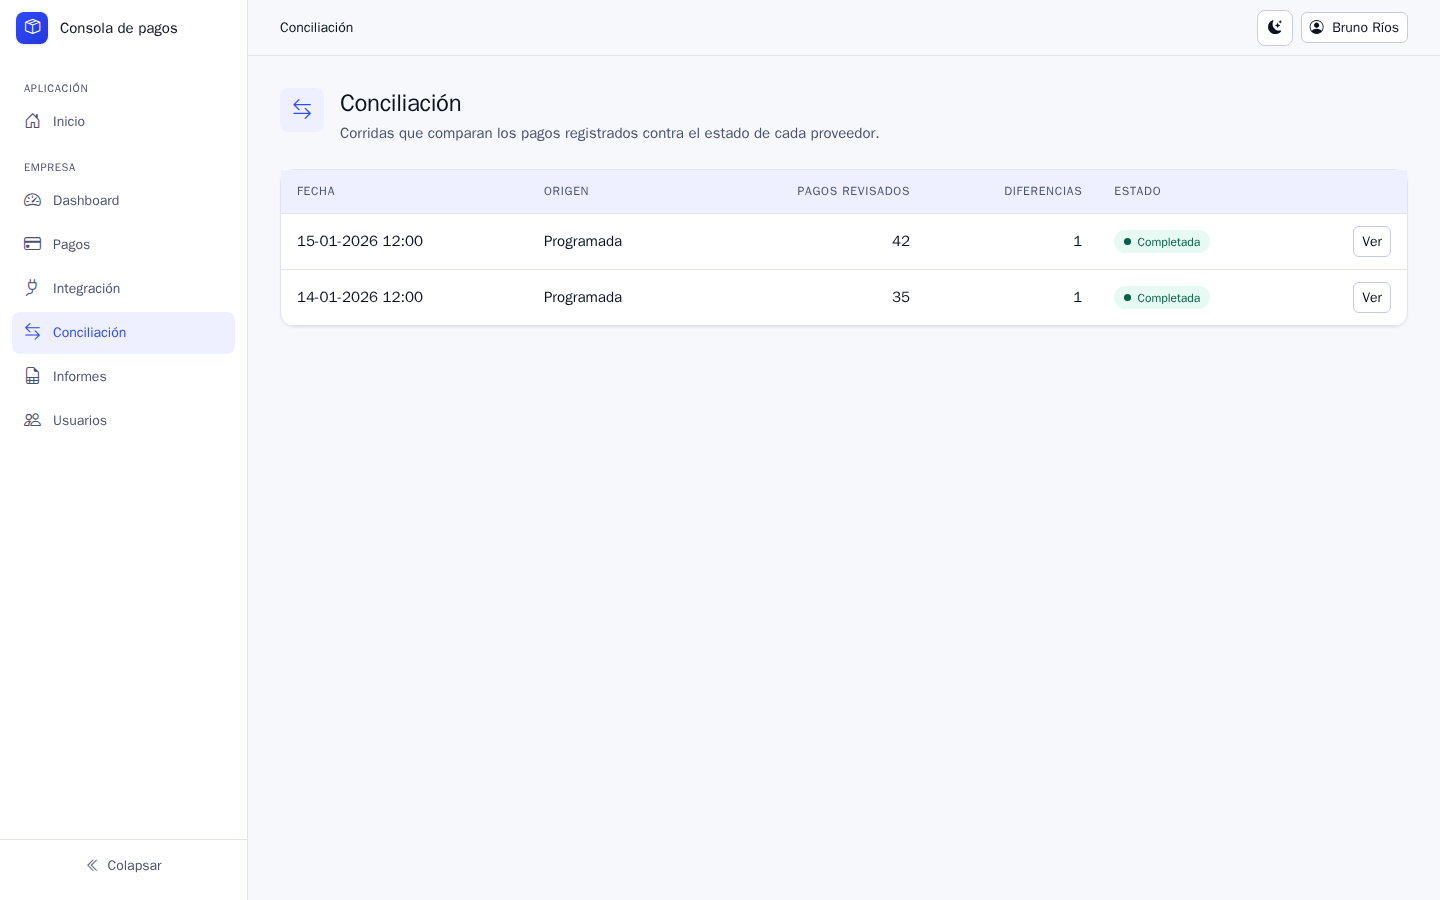Viewport: 1440px width, 900px height.
Task: Click the Completada badge for 15-01-2026
Action: (x=1162, y=242)
